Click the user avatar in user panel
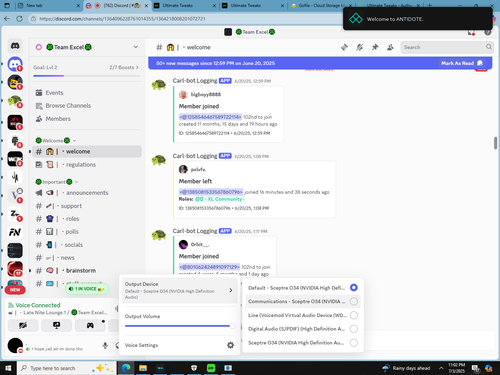 tap(15, 345)
